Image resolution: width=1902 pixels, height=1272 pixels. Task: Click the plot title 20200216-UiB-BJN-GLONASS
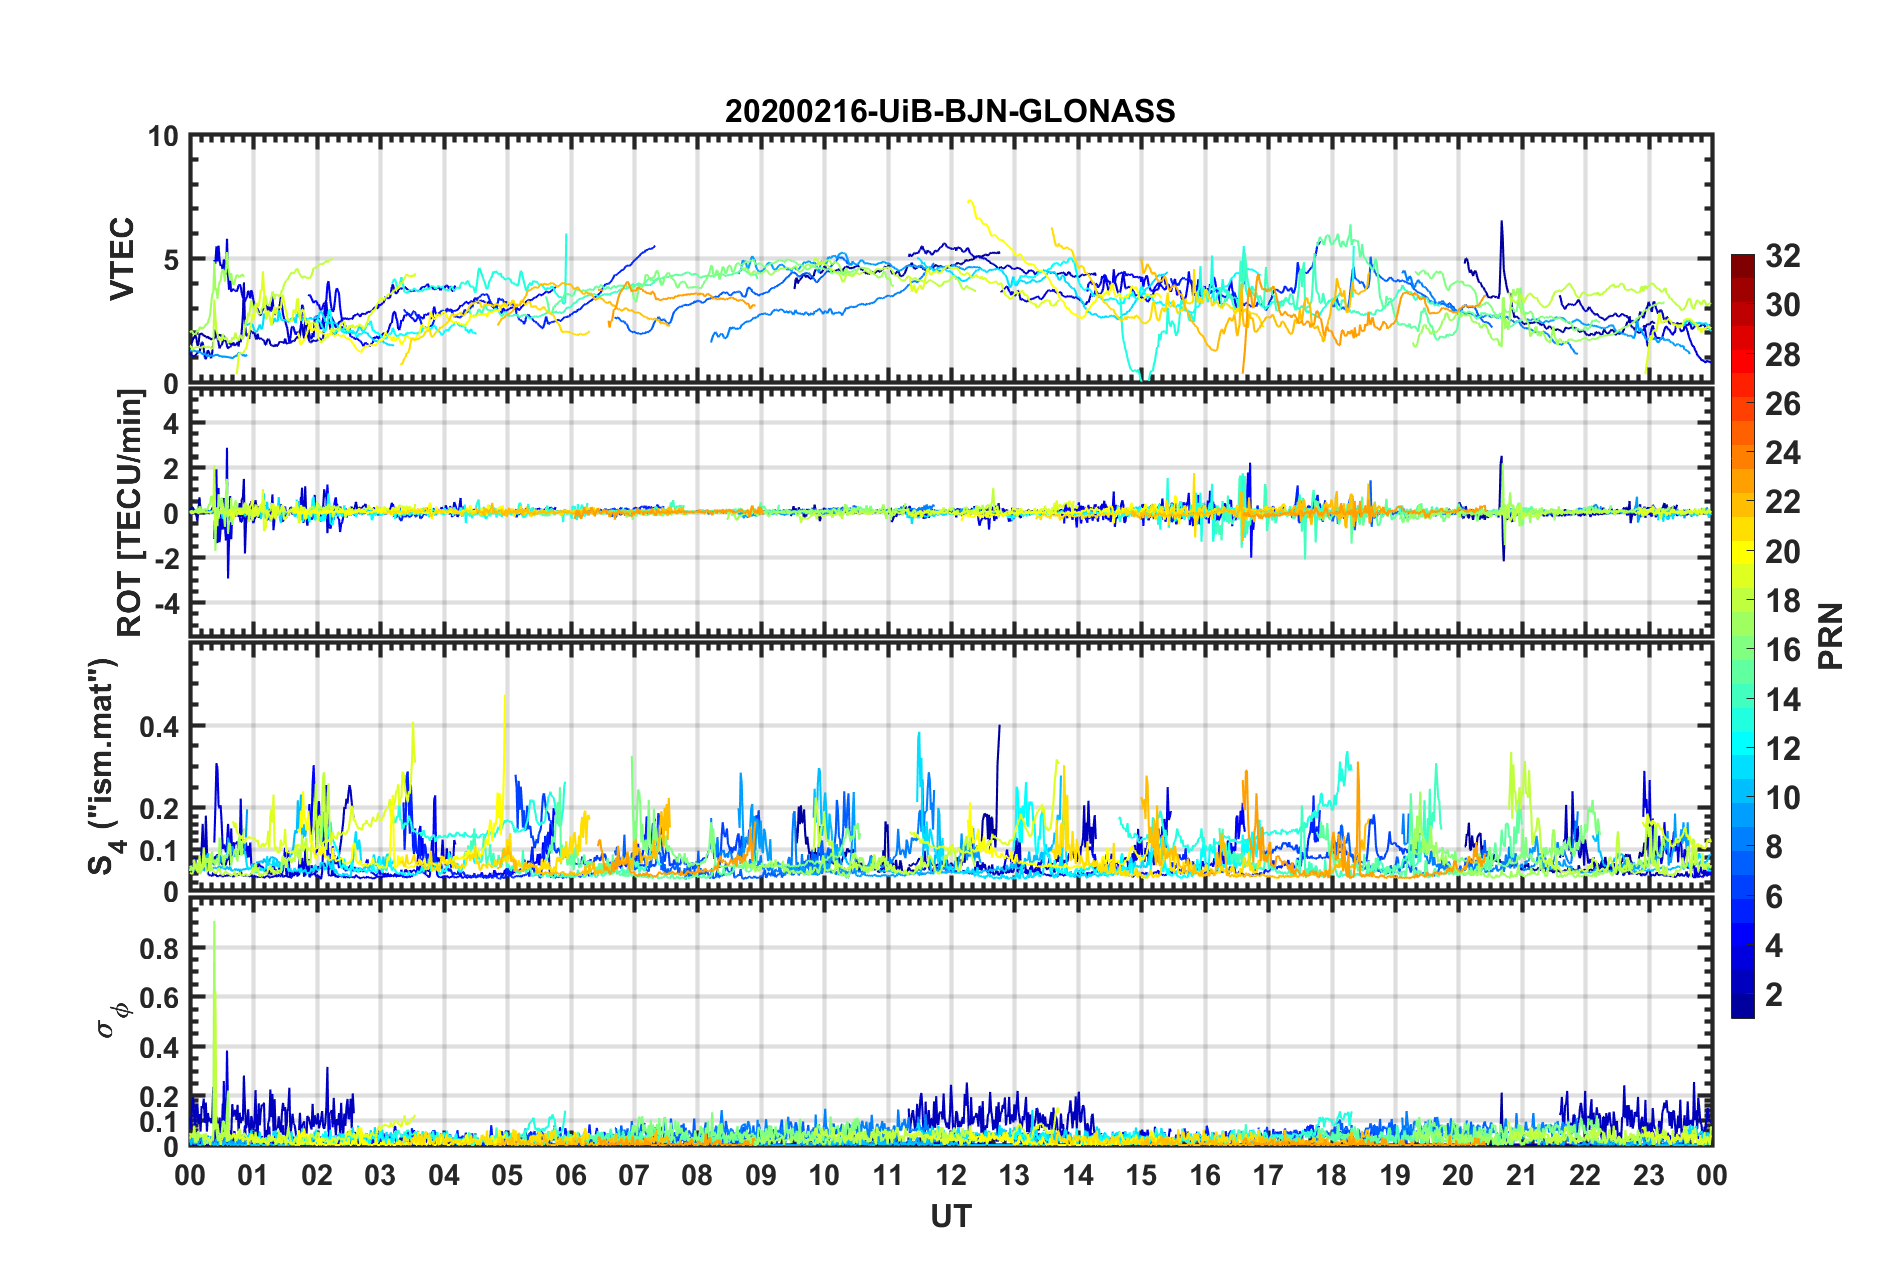tap(950, 111)
